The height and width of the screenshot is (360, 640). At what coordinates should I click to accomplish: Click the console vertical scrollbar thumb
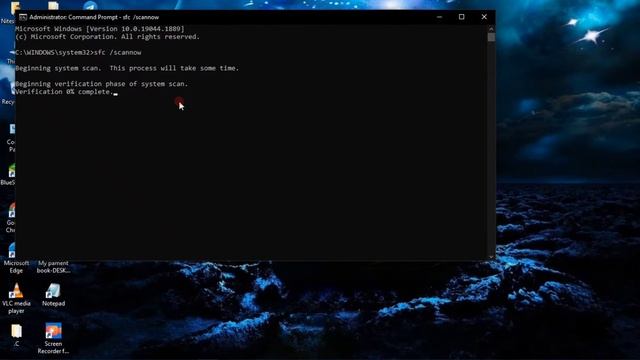coord(491,37)
